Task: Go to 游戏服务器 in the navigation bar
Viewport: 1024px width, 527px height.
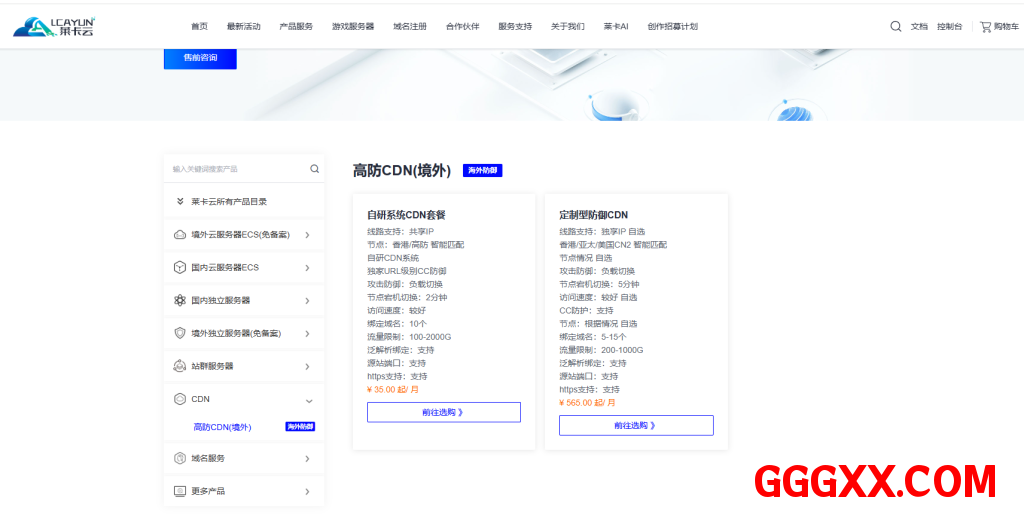Action: (x=353, y=26)
